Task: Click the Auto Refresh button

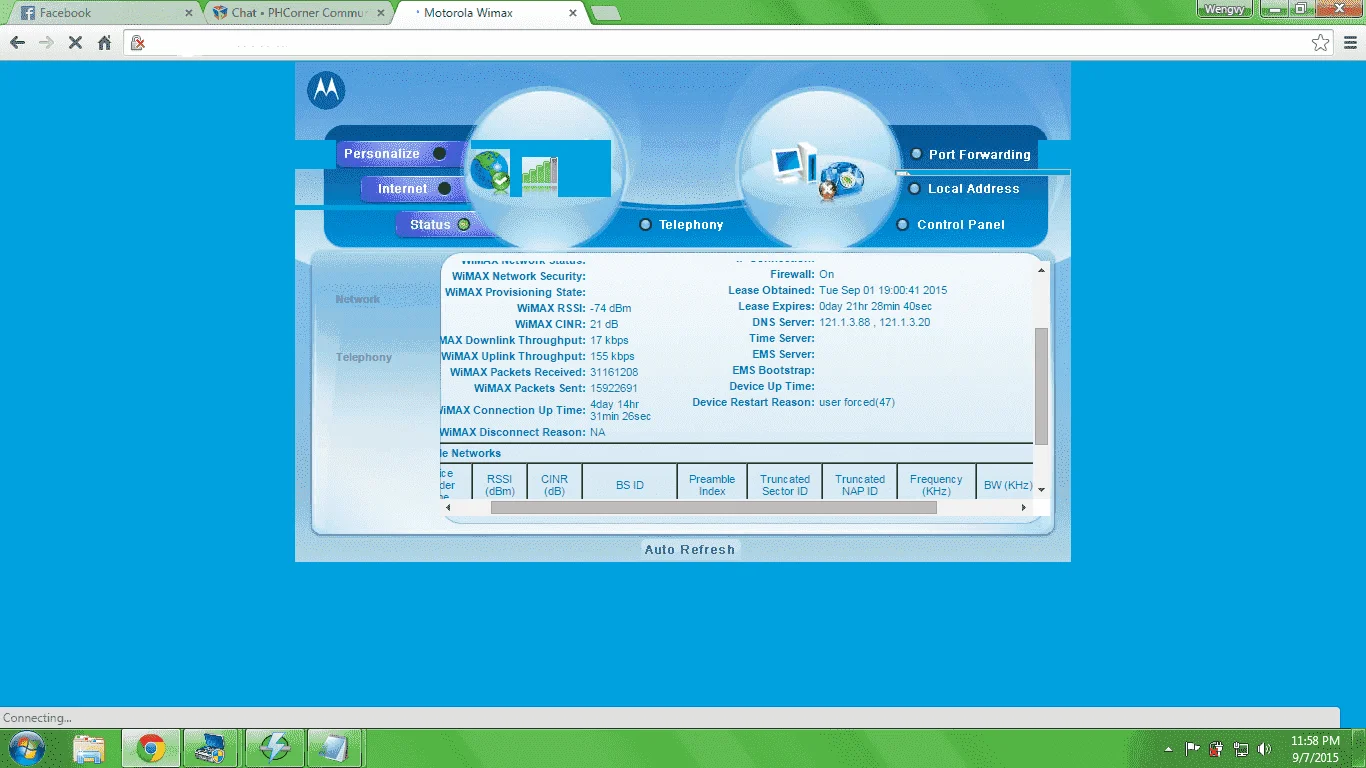Action: tap(690, 549)
